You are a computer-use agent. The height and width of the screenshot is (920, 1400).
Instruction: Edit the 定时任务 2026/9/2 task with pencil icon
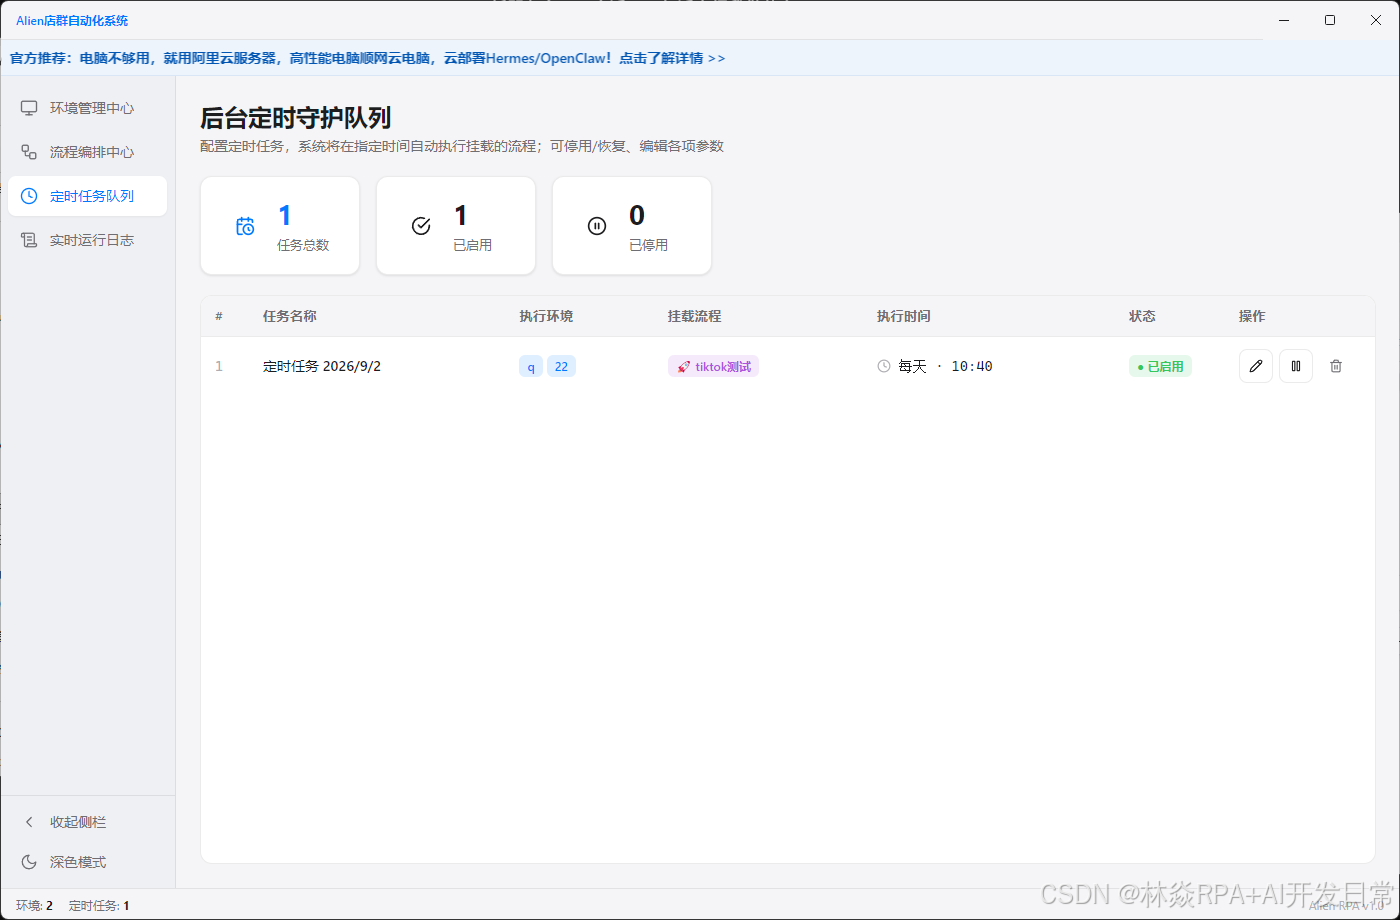[x=1256, y=366]
